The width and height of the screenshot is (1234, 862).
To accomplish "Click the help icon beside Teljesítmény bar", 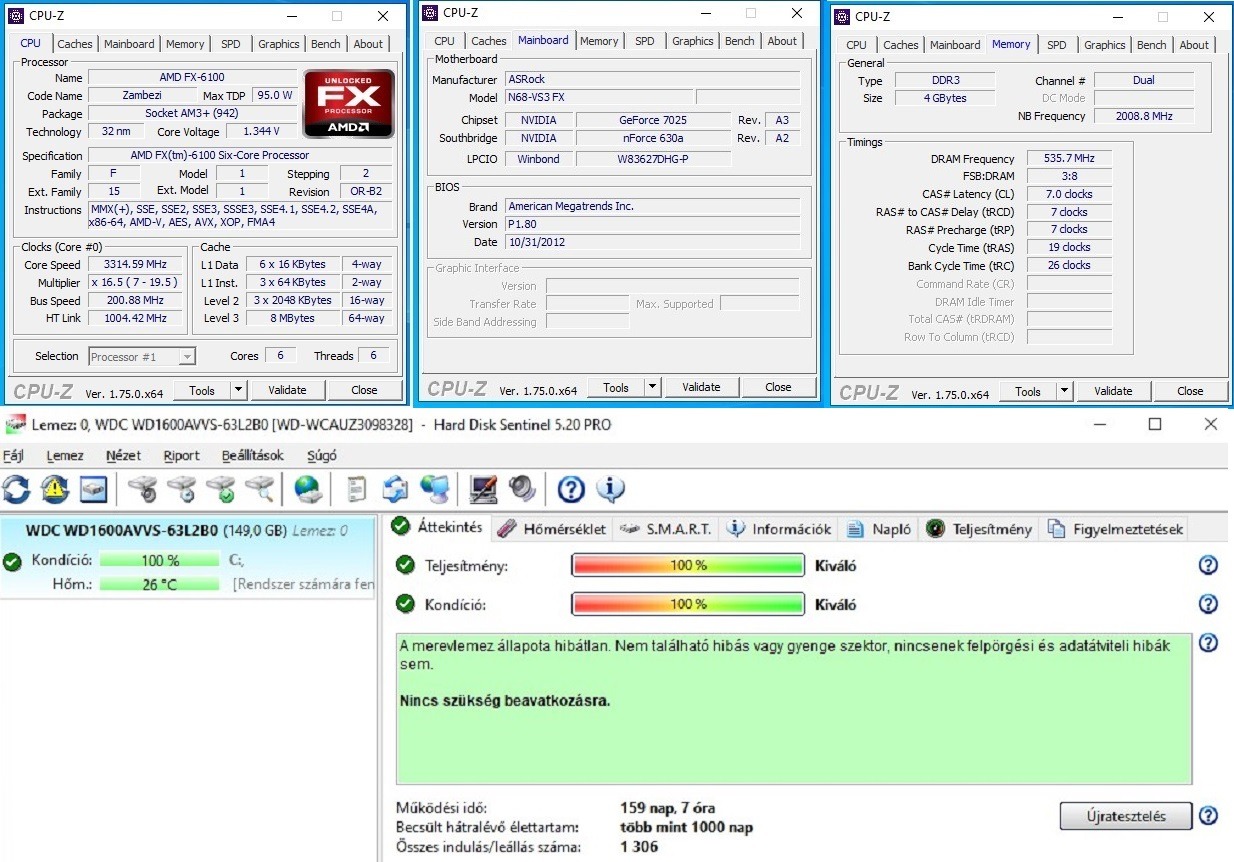I will 1208,566.
